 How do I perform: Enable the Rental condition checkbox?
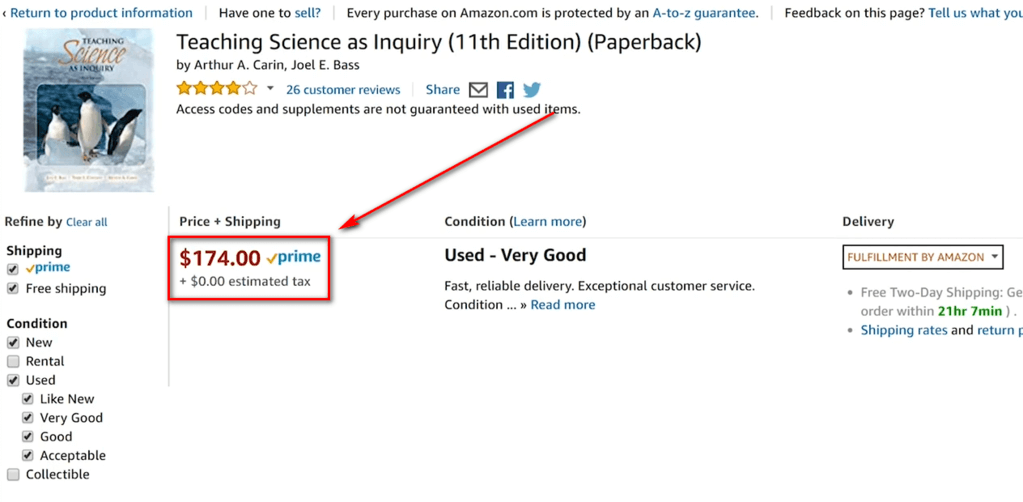pos(12,362)
